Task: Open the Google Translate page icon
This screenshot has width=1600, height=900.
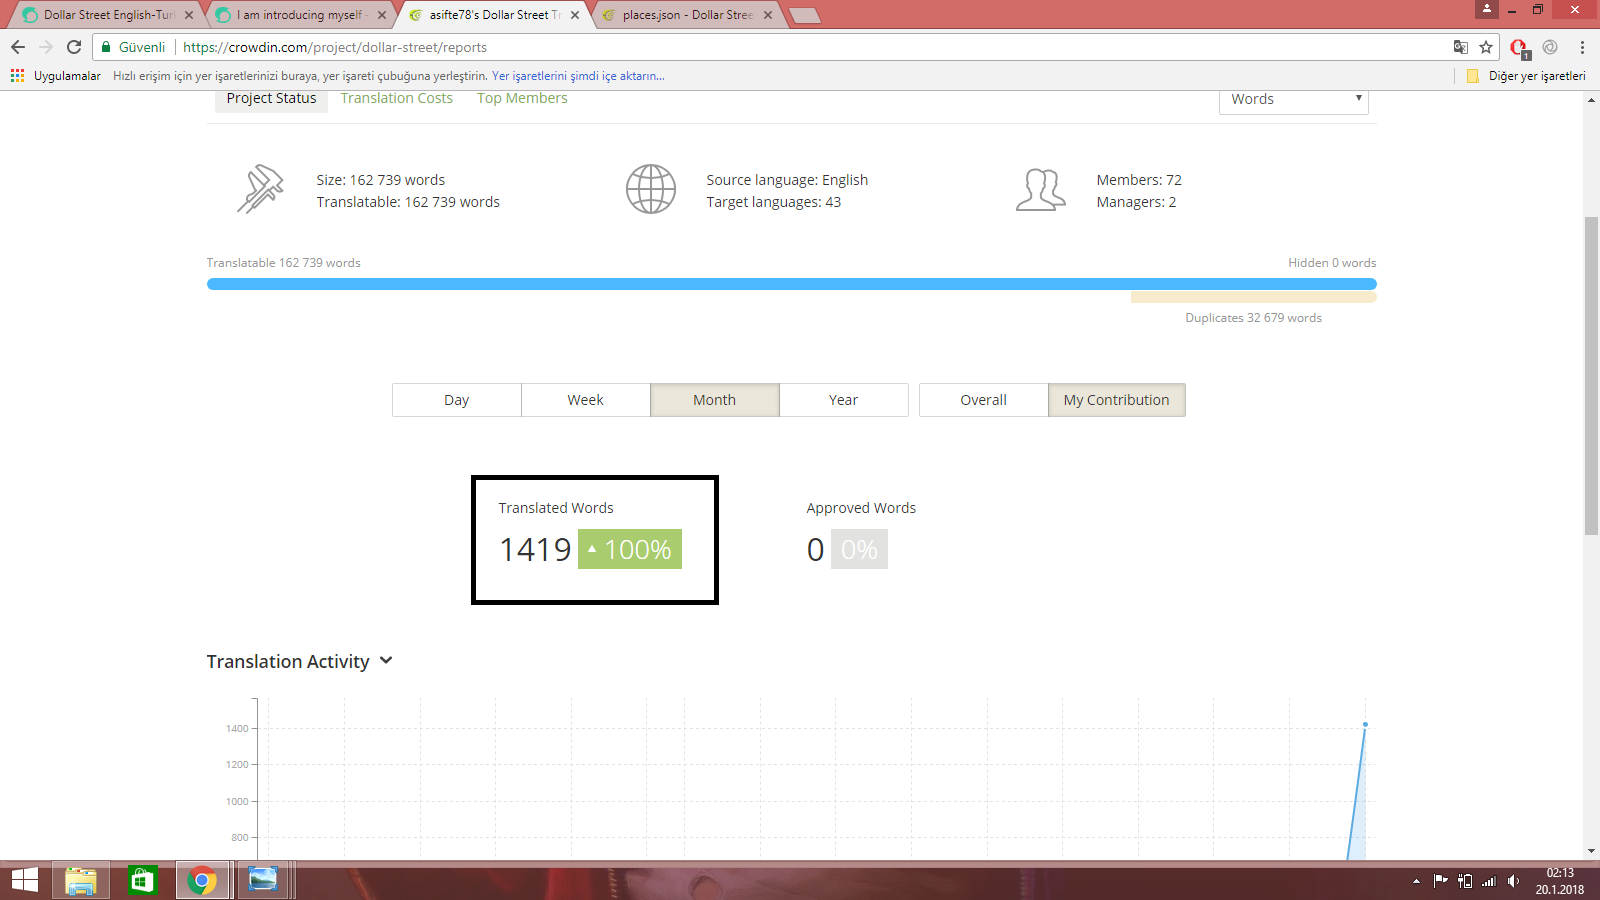Action: pos(1461,47)
